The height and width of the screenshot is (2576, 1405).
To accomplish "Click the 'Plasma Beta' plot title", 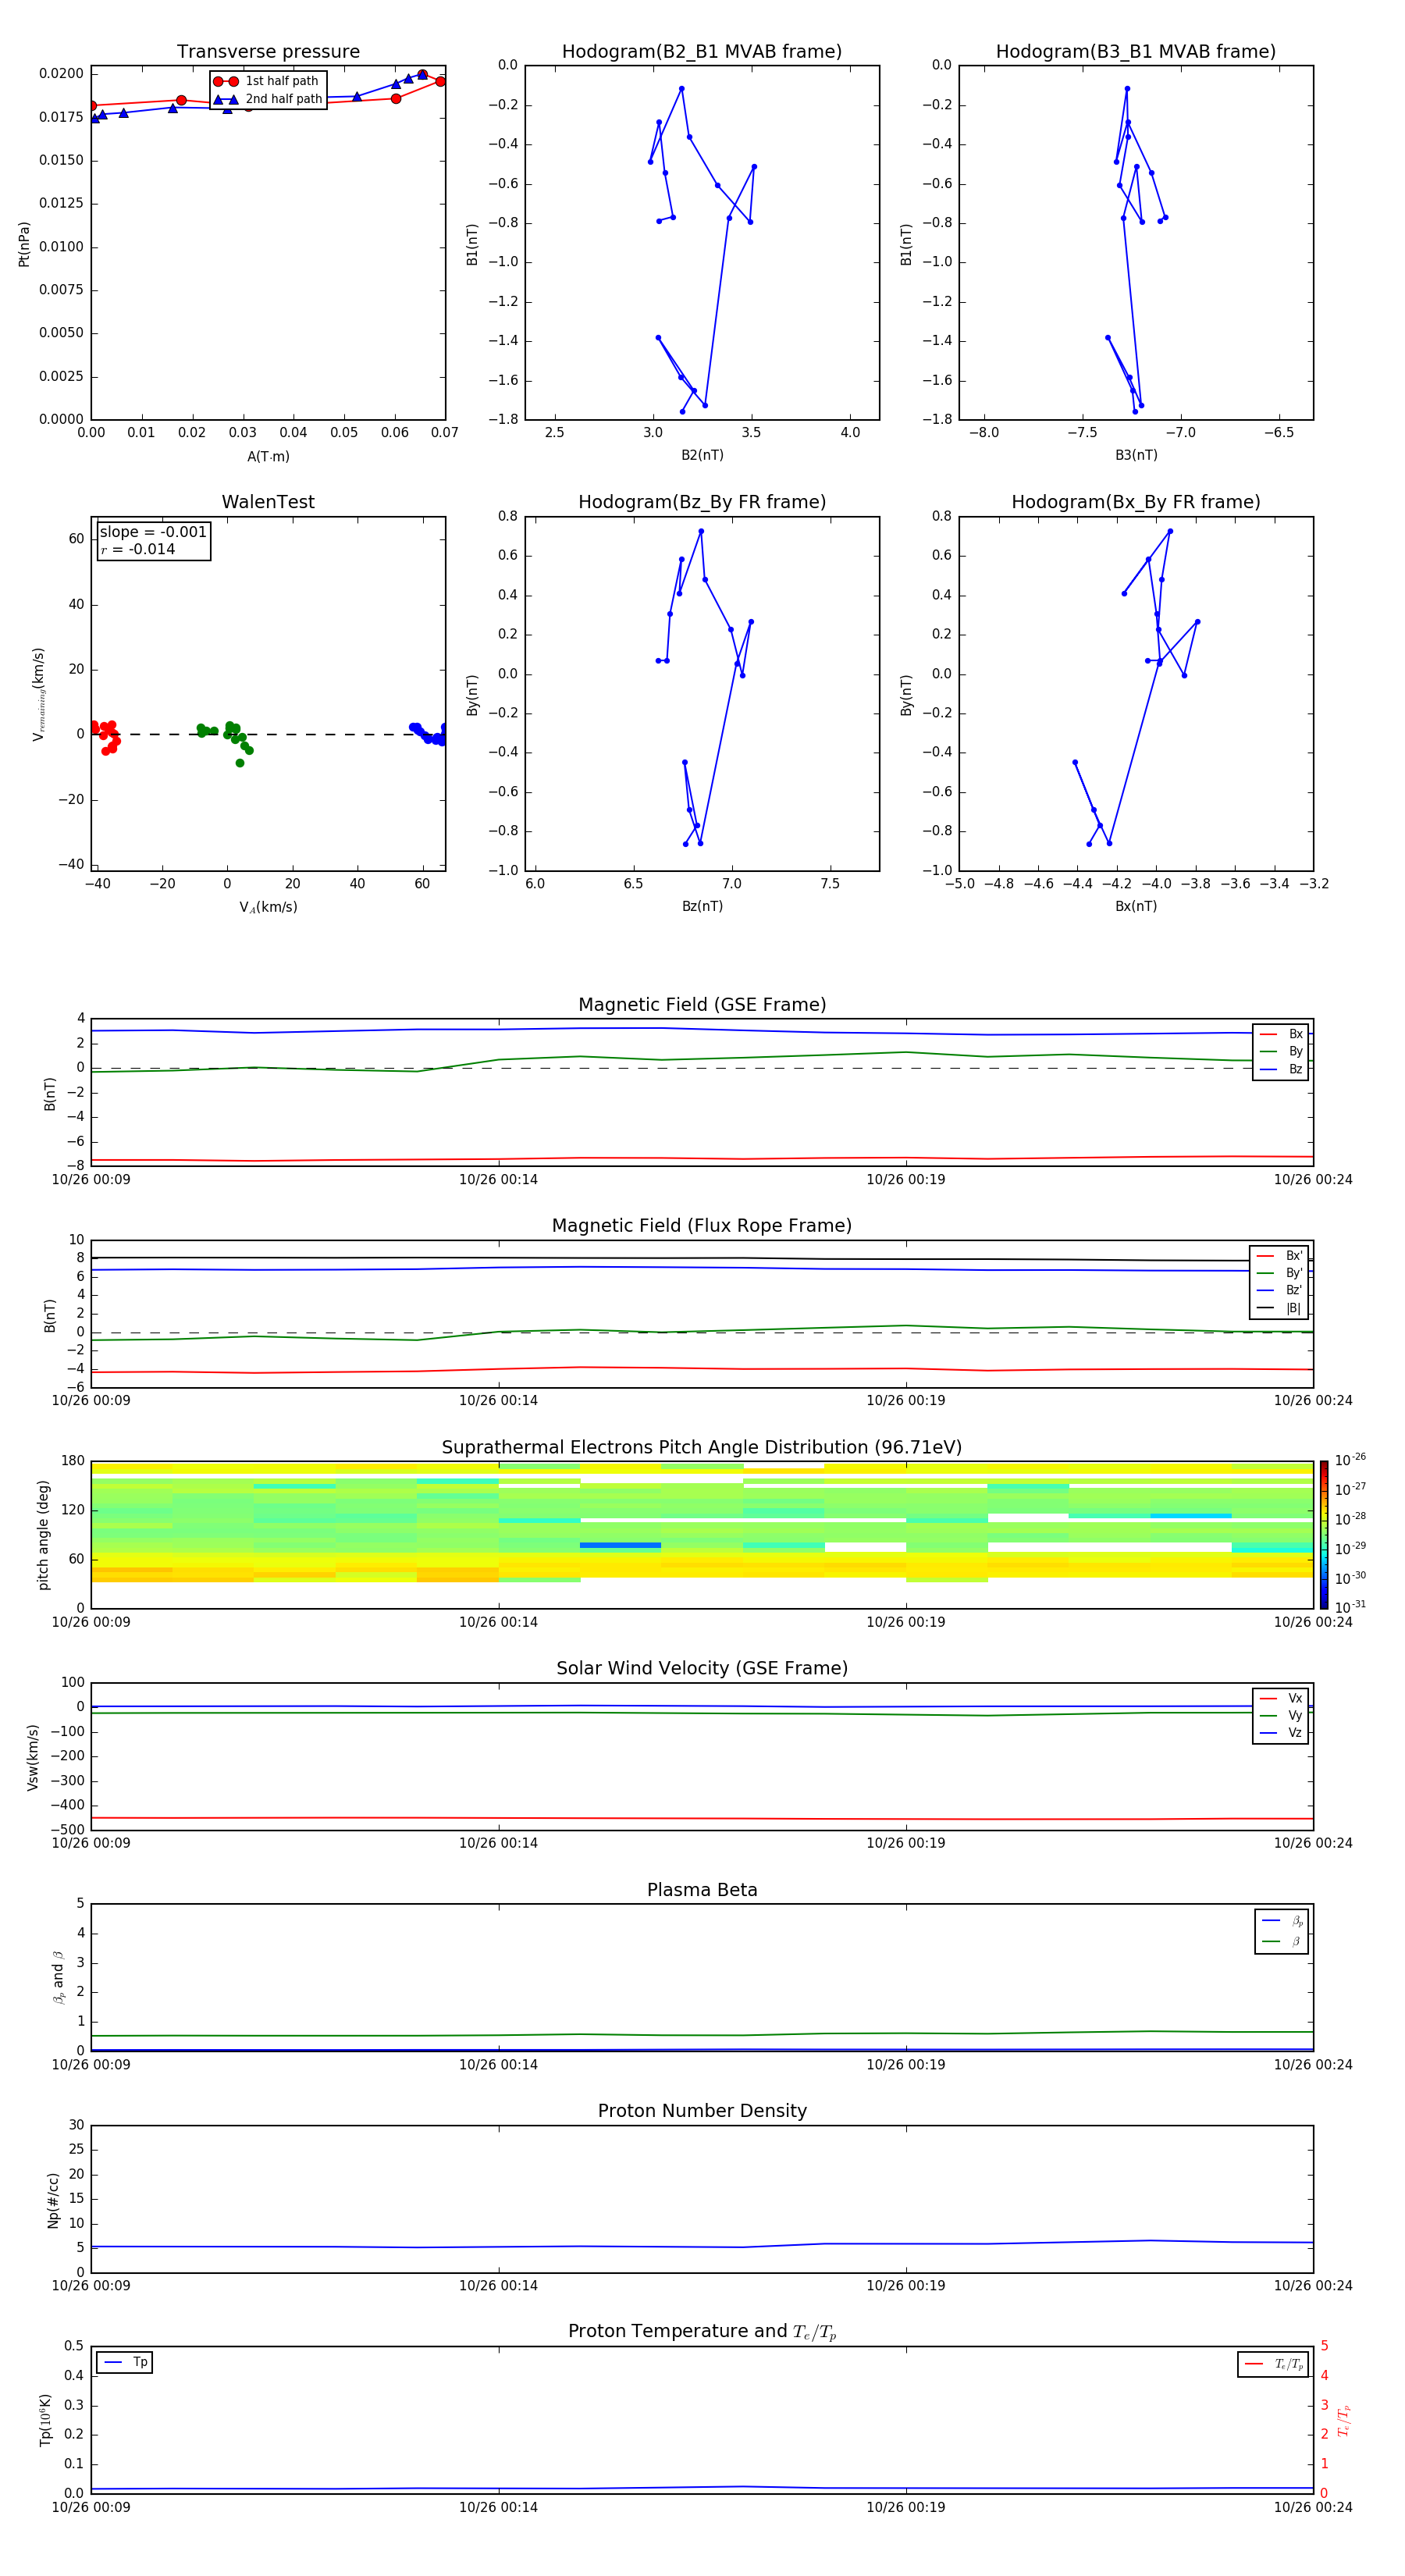I will (702, 1890).
